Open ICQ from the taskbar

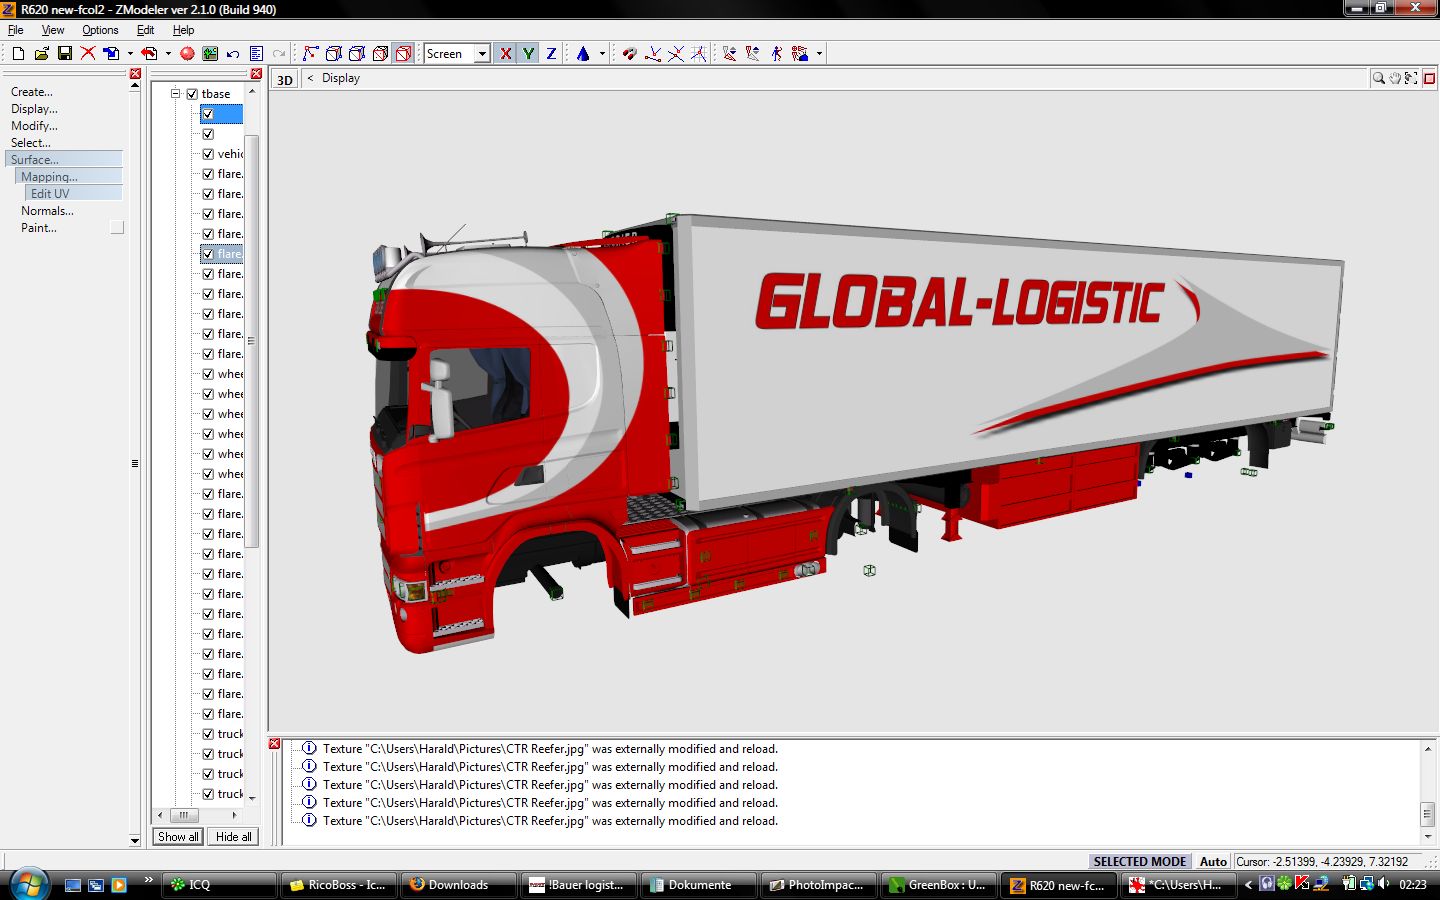220,885
